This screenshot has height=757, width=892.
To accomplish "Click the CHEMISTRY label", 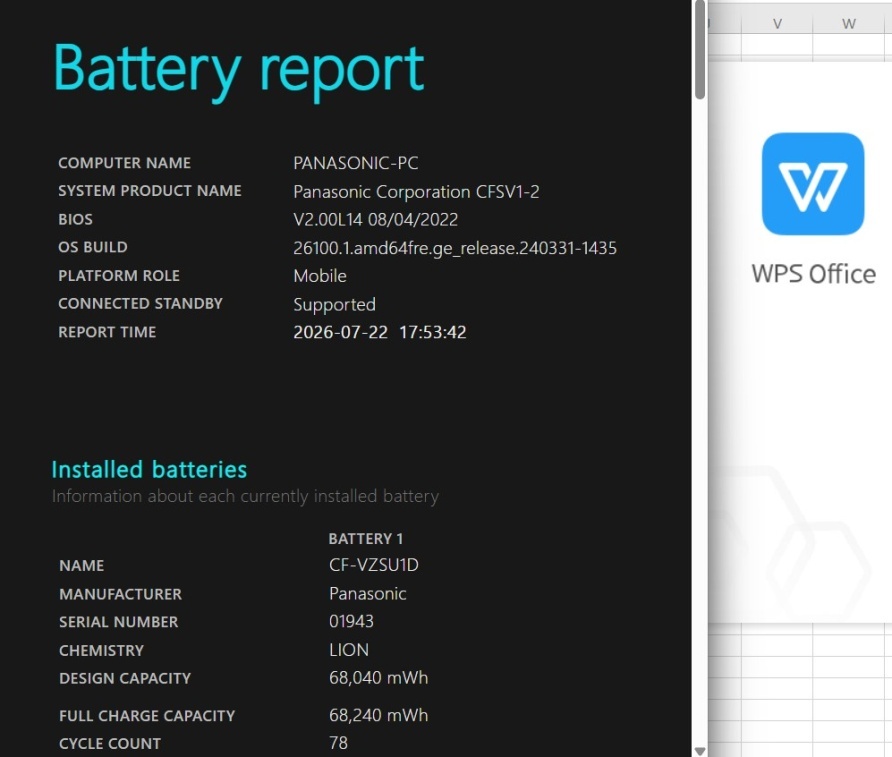I will click(101, 651).
